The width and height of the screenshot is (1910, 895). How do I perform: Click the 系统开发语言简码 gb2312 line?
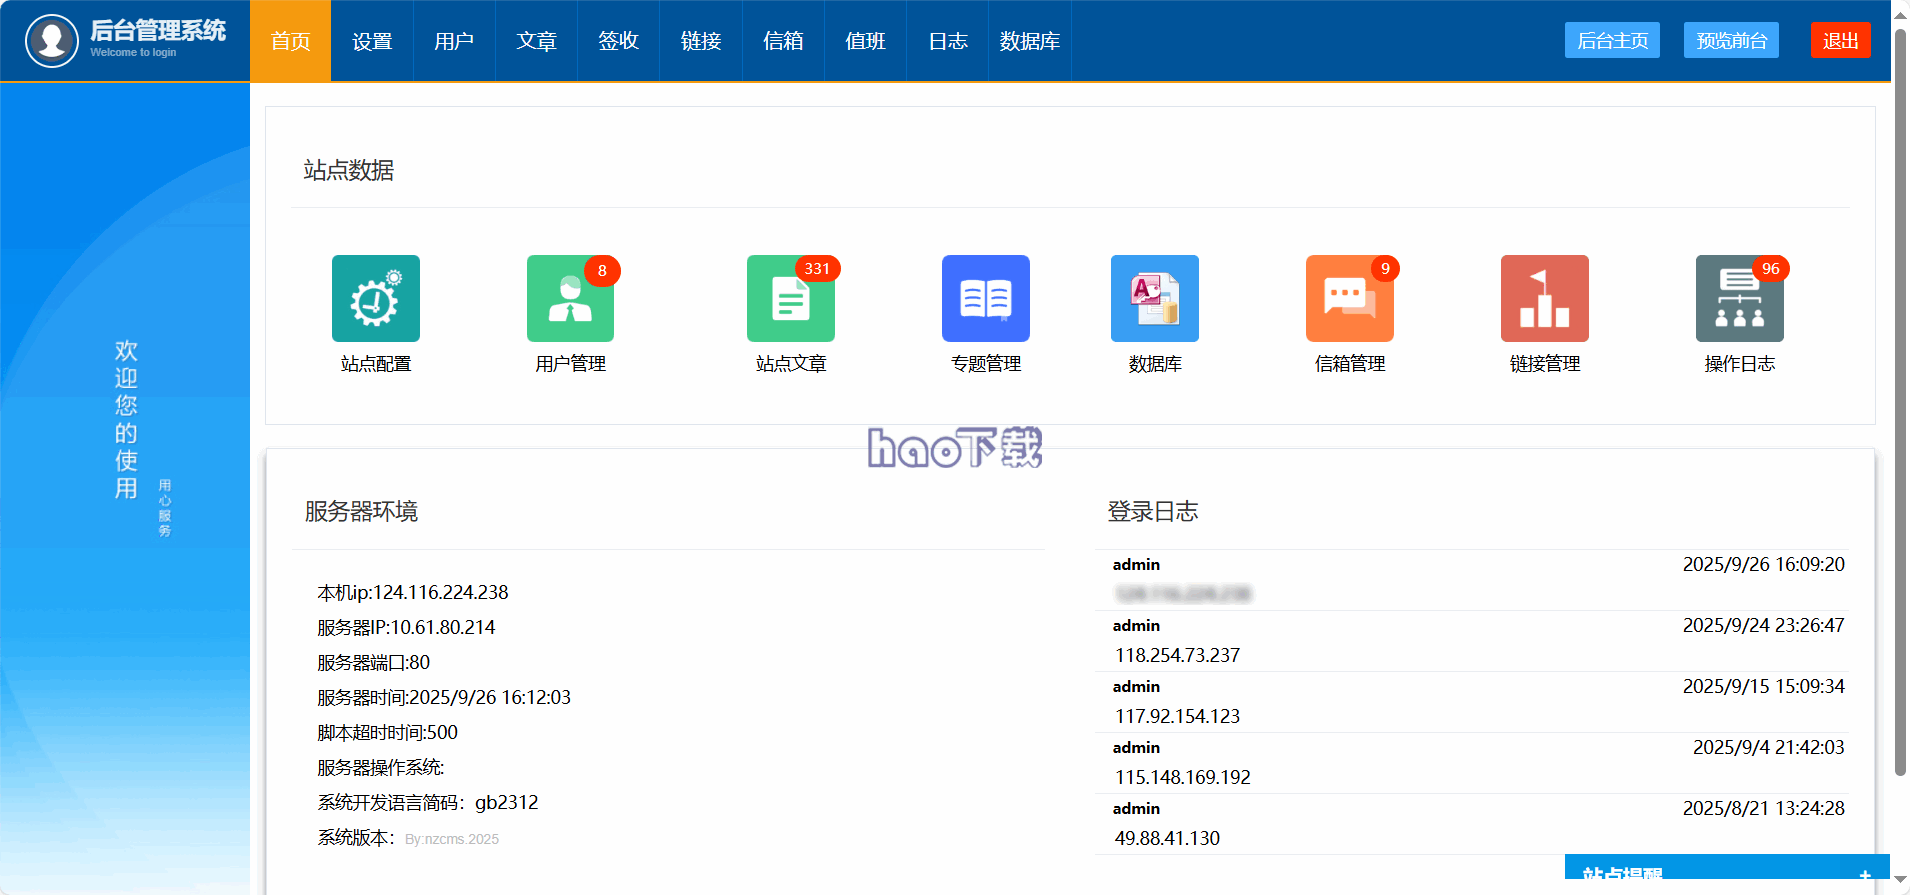[x=428, y=802]
